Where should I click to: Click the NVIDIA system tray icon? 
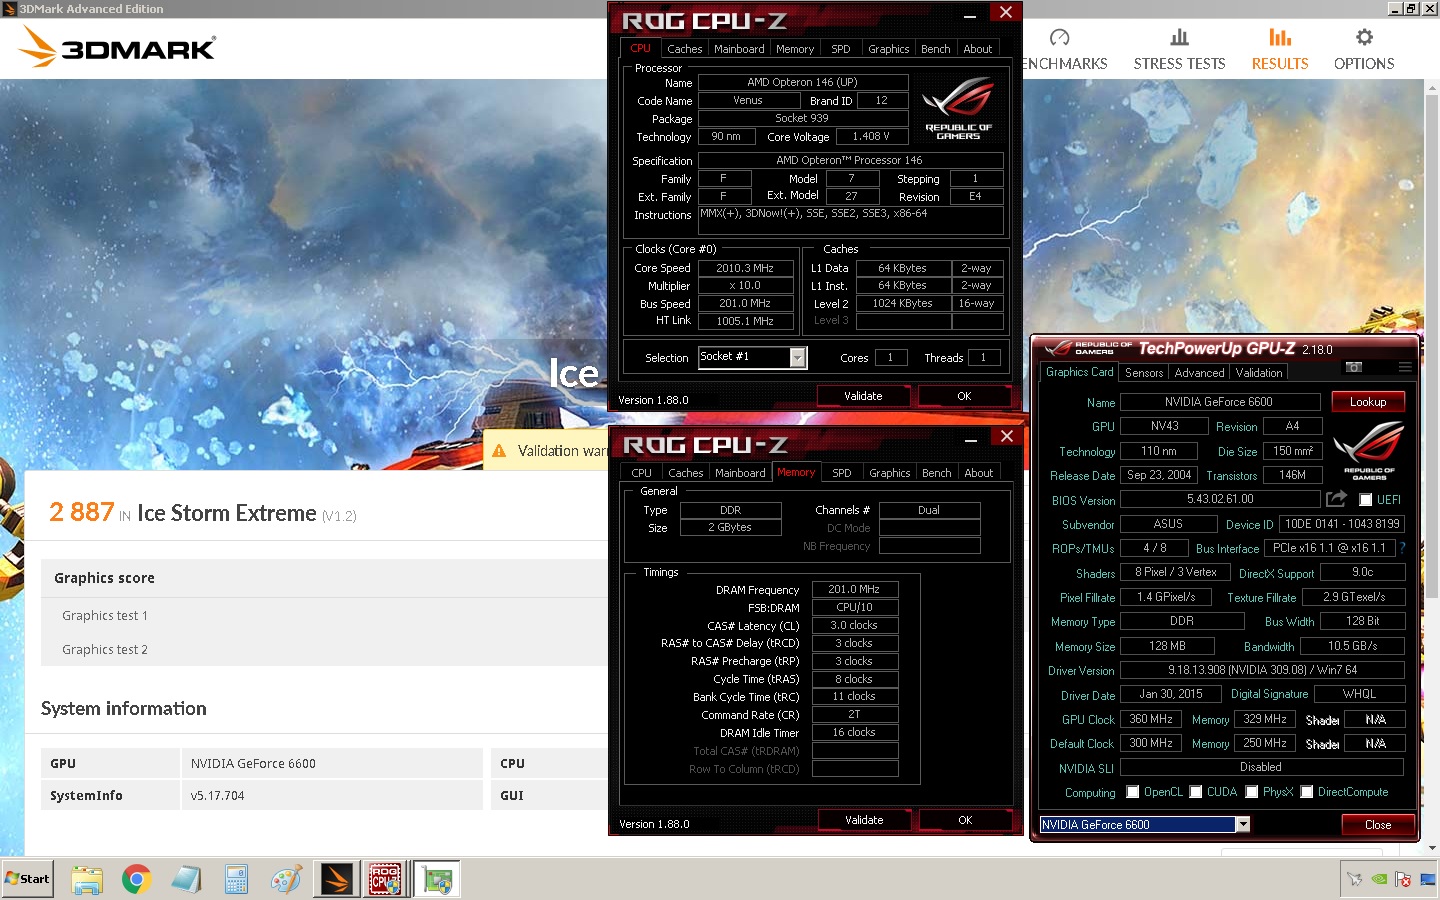coord(1379,880)
